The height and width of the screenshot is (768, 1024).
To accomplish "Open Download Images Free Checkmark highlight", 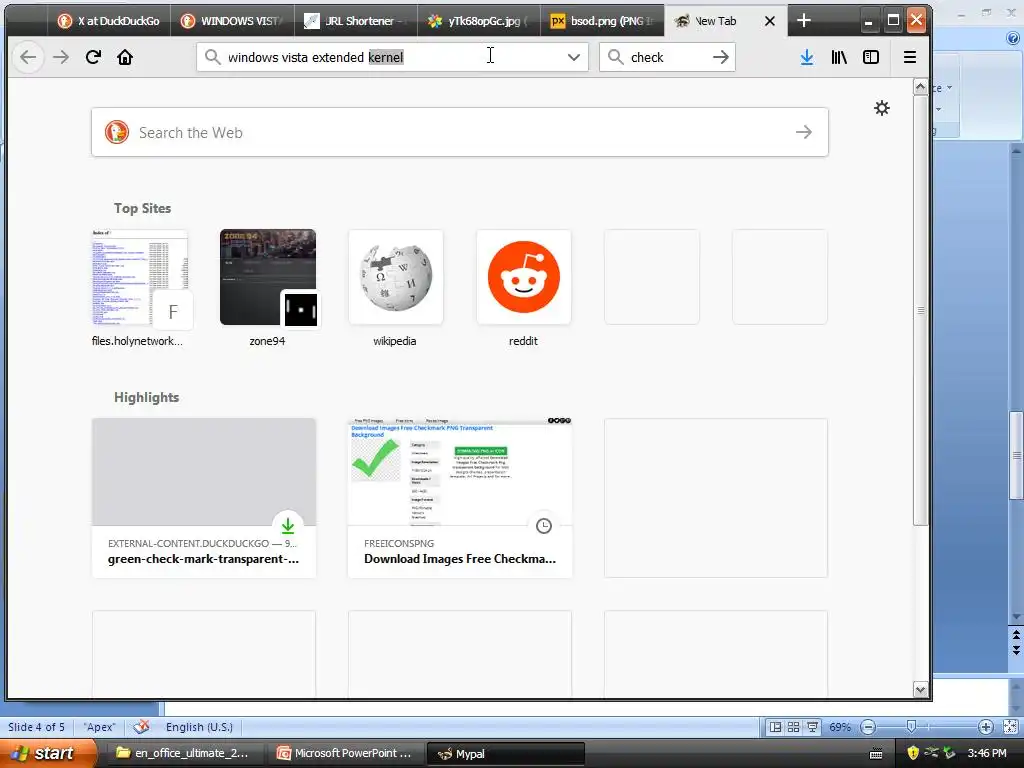I will pos(460,498).
